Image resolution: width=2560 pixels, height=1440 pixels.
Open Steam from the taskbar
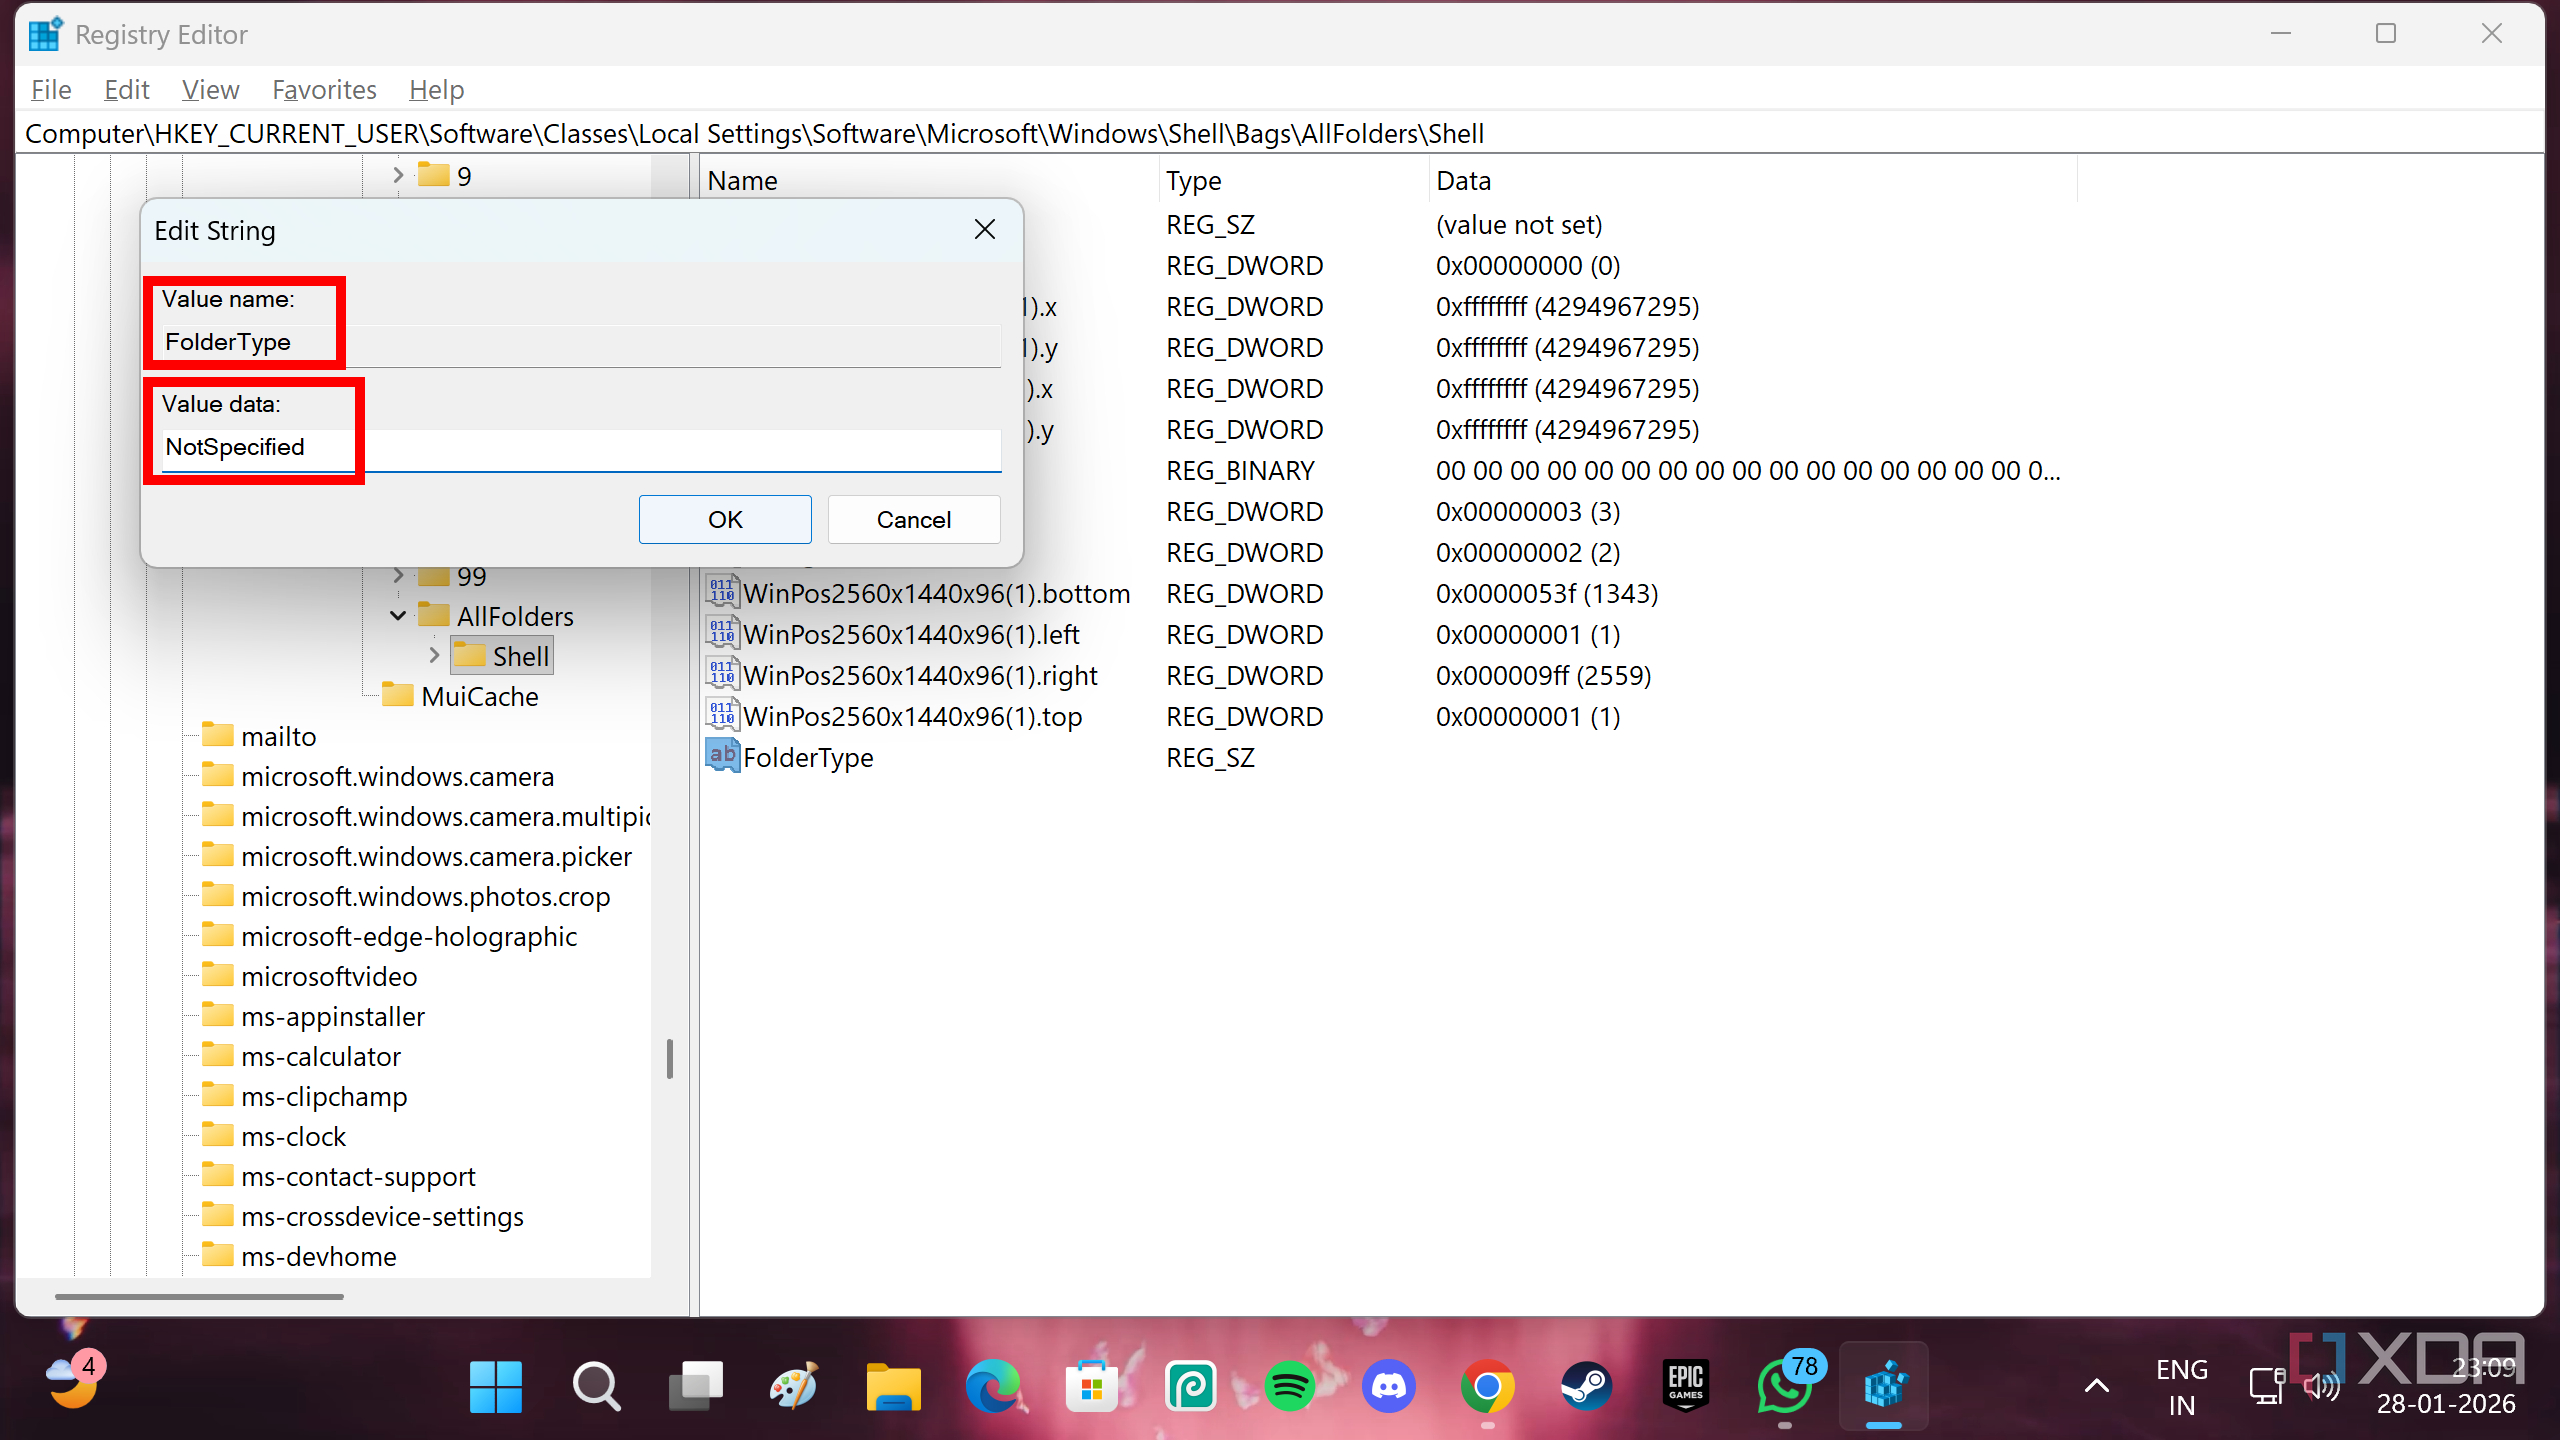[x=1586, y=1387]
